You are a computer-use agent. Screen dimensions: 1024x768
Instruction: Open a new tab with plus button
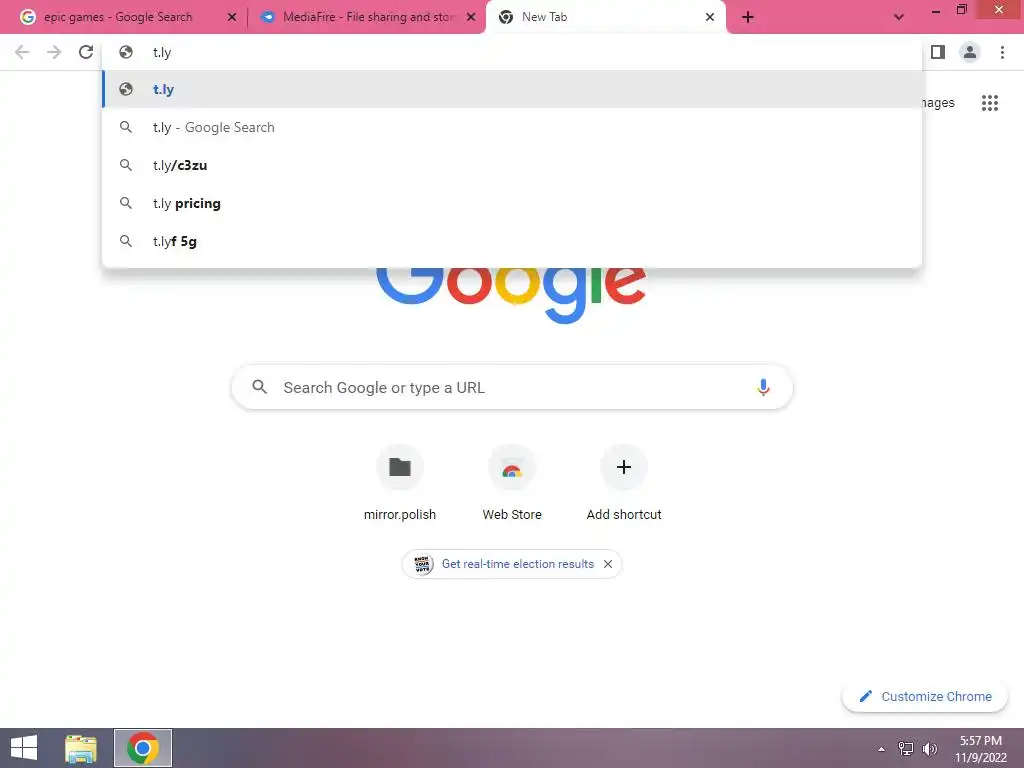pyautogui.click(x=748, y=17)
